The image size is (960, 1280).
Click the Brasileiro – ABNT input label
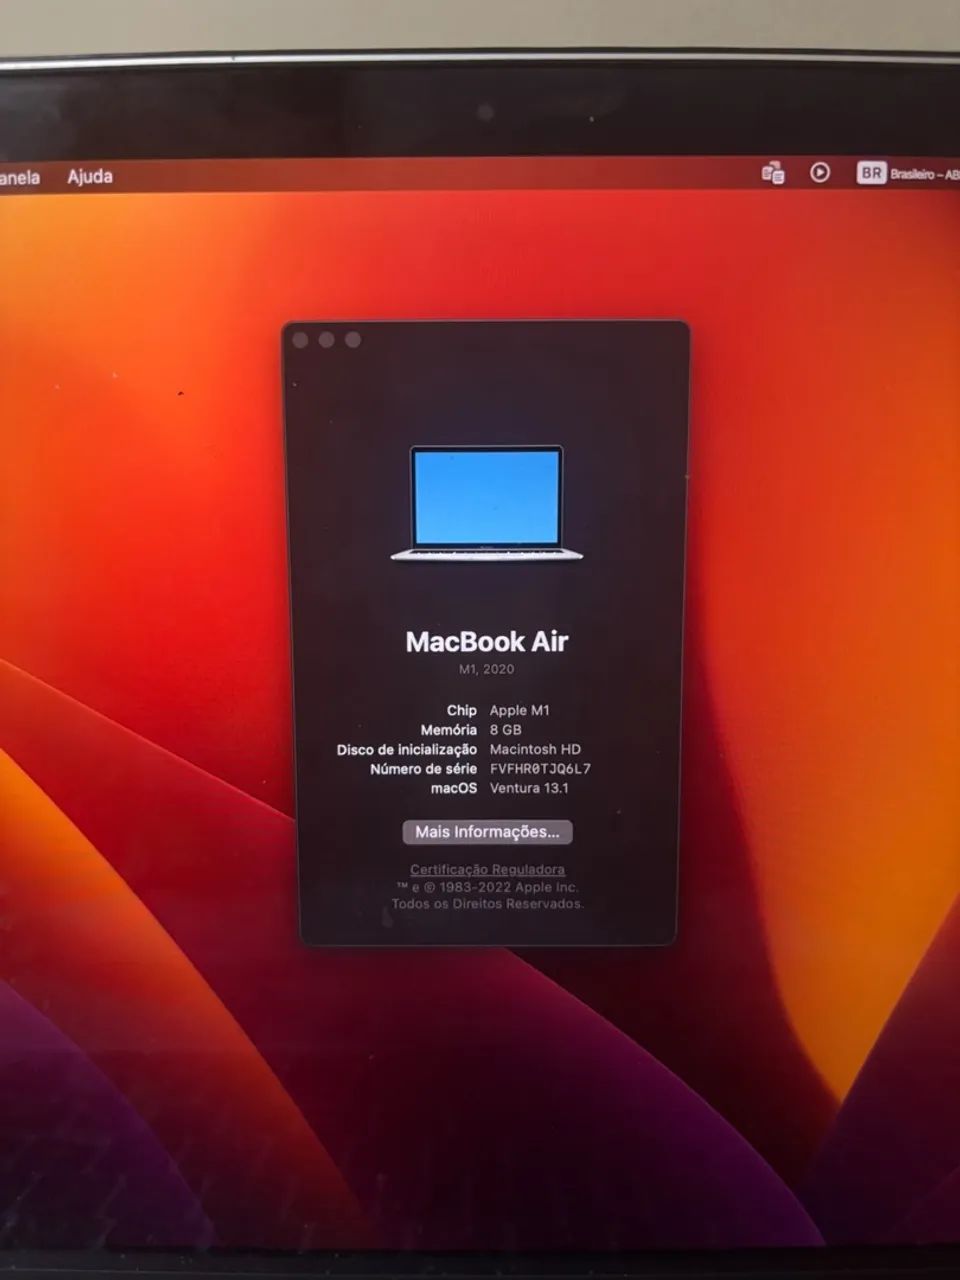click(x=925, y=174)
